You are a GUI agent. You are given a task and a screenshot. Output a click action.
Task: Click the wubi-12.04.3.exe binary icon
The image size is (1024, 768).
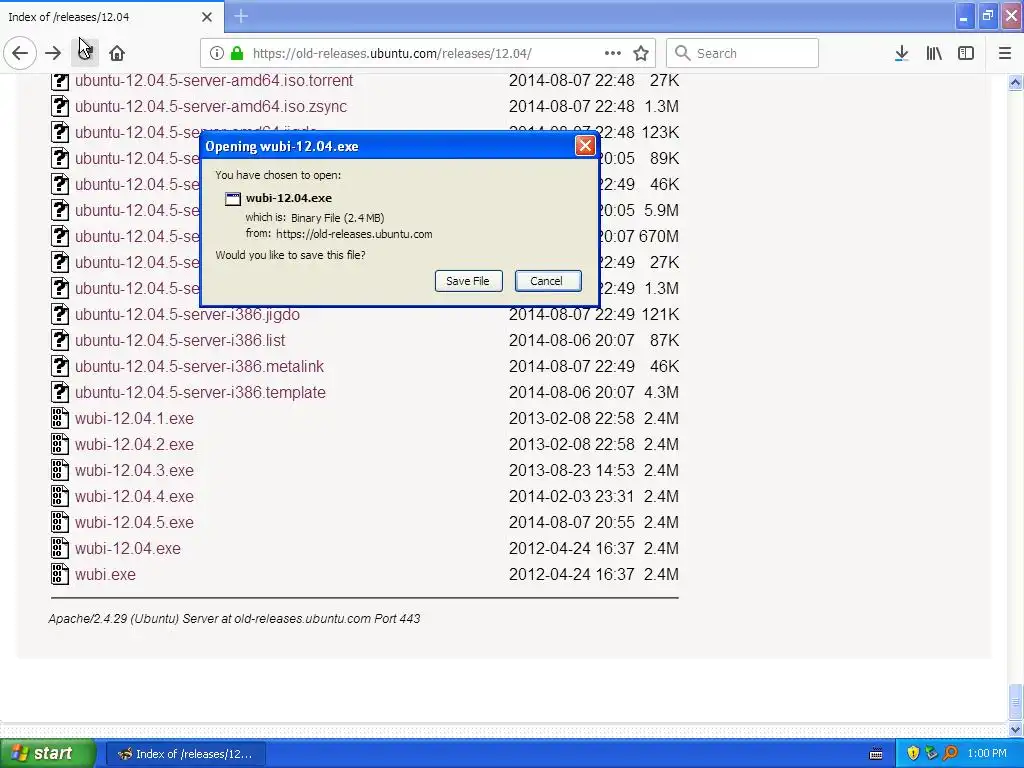59,470
